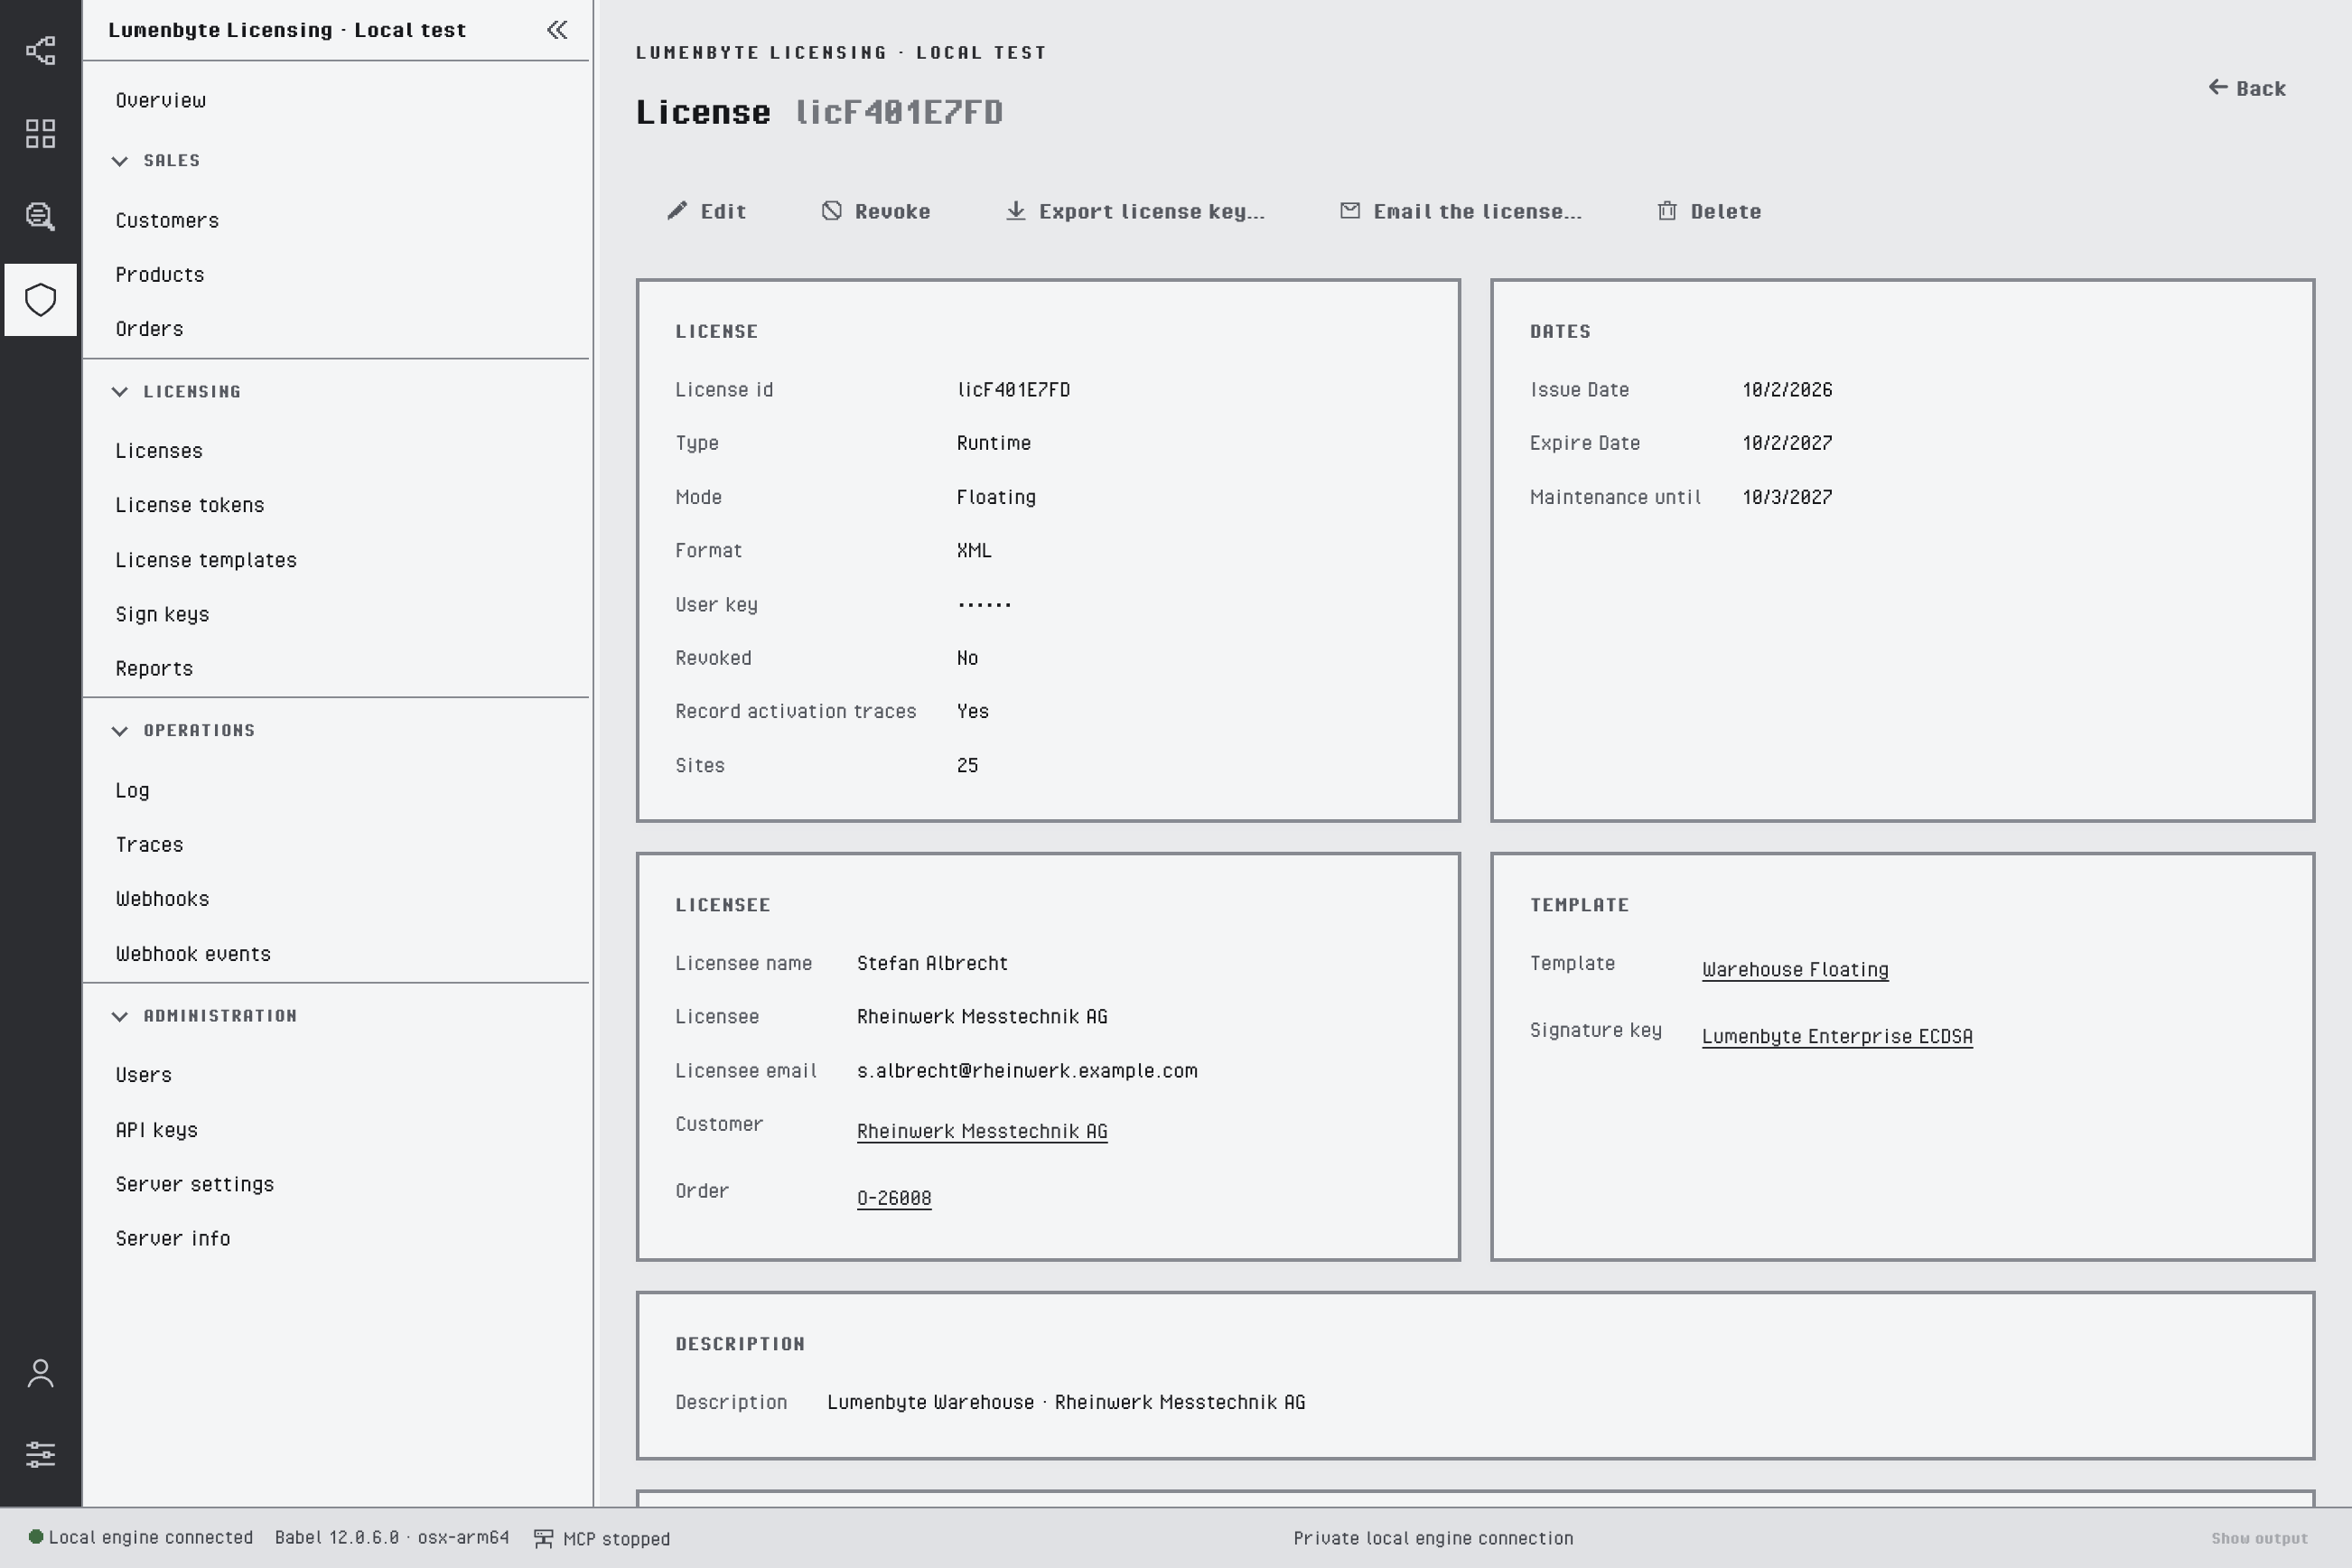Open Webhook events in sidebar
Viewport: 2352px width, 1568px height.
pyautogui.click(x=193, y=954)
